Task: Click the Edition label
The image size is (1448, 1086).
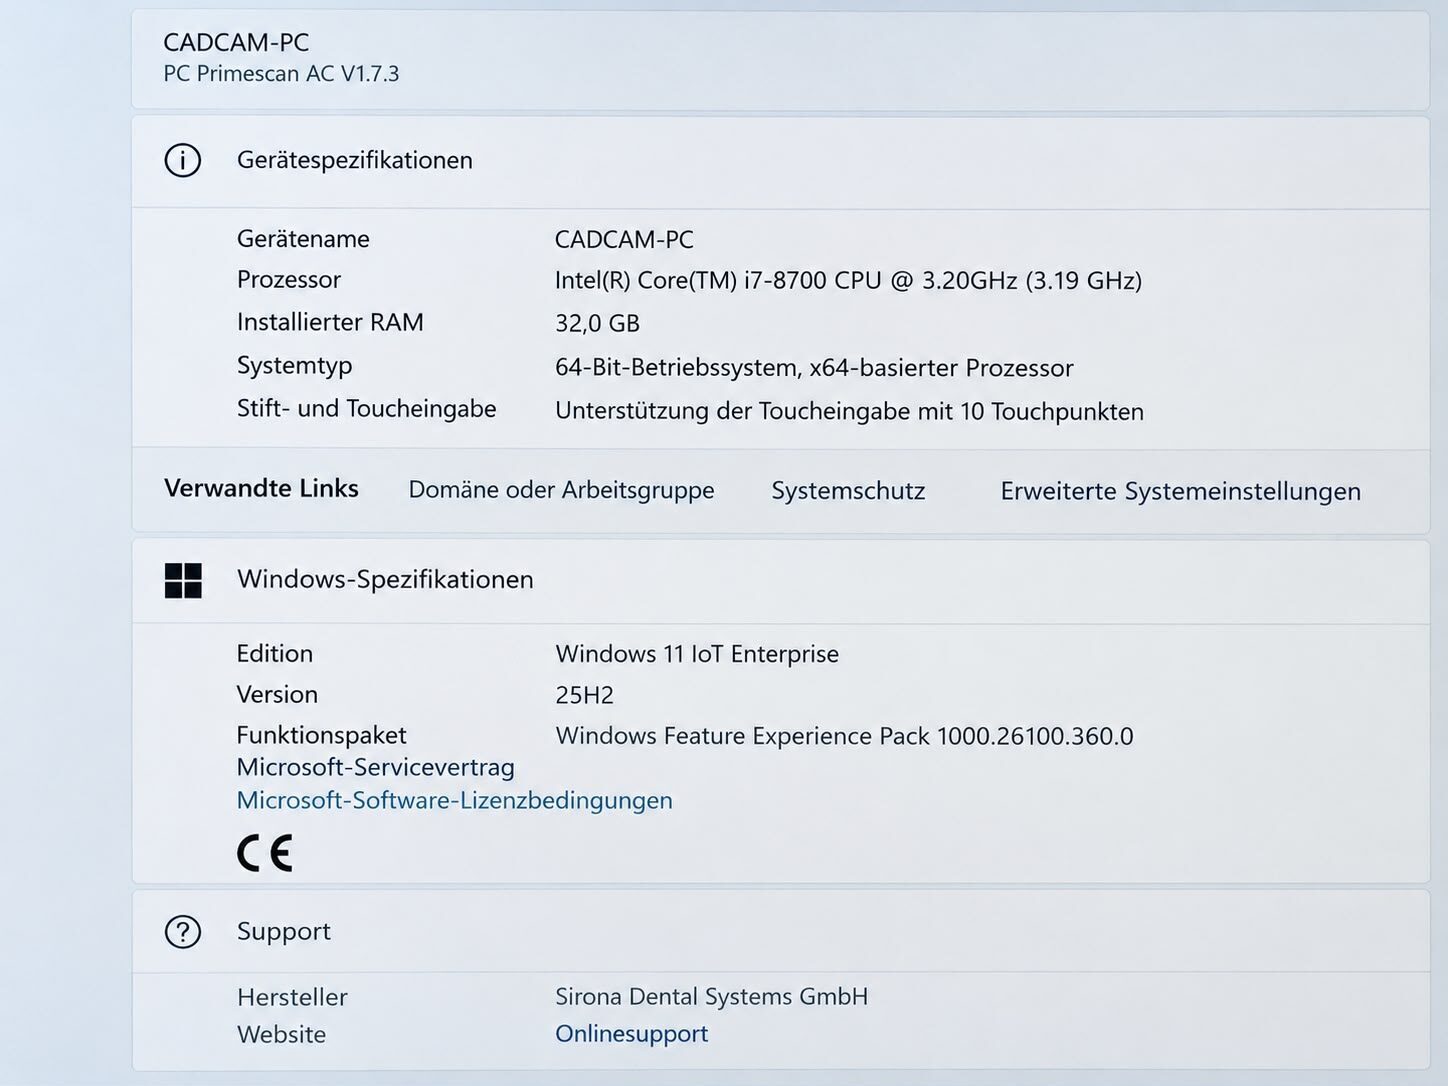Action: pos(275,653)
